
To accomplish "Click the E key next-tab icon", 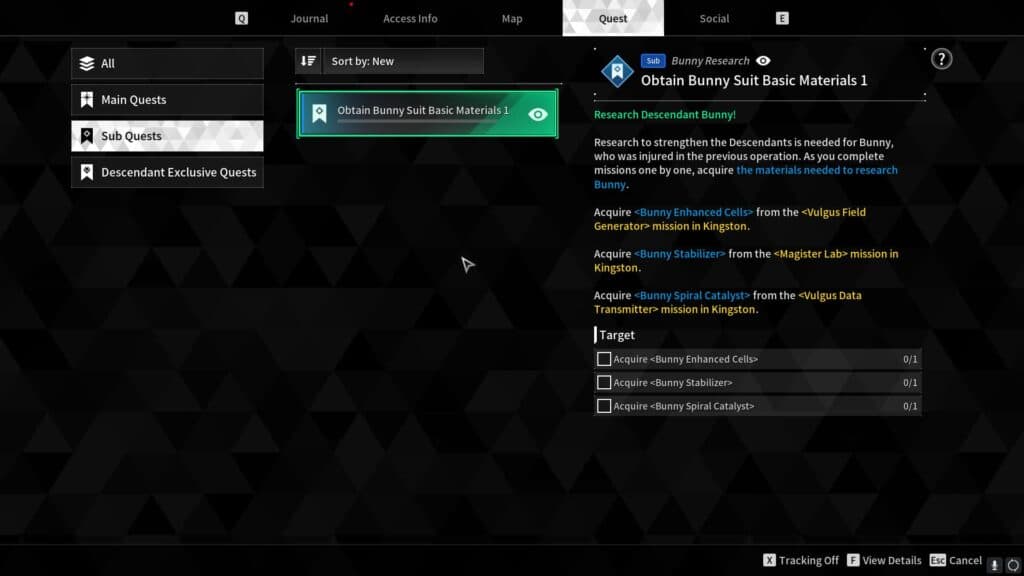I will [x=782, y=18].
